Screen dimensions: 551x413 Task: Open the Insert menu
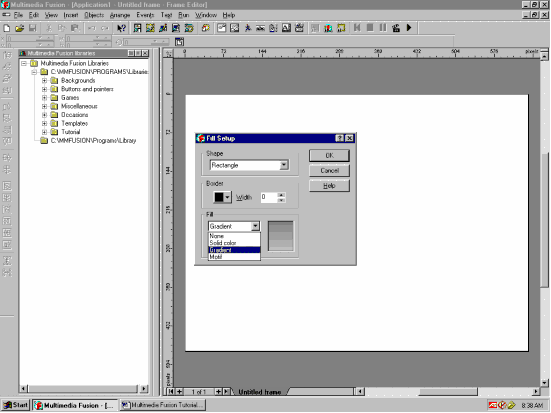click(x=71, y=15)
